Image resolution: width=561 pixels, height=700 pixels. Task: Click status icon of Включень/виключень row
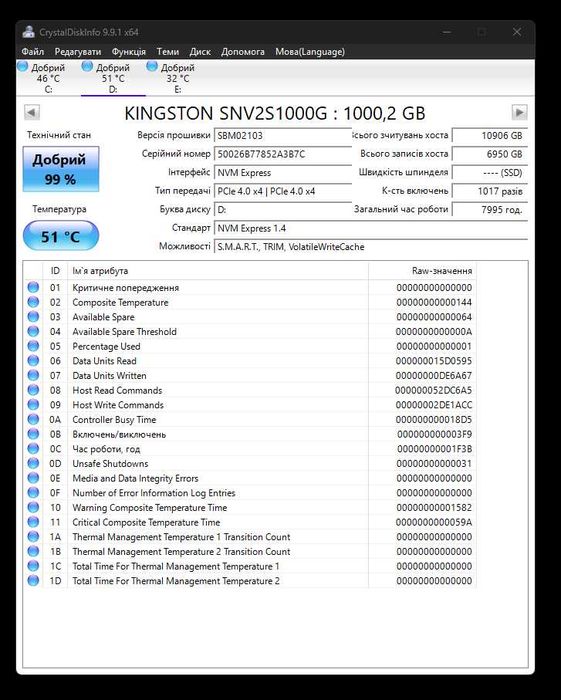pyautogui.click(x=33, y=434)
